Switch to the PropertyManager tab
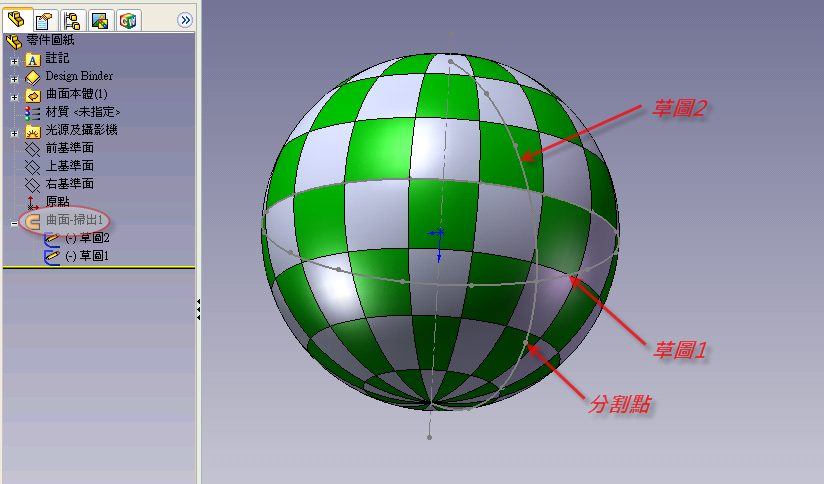 point(45,20)
